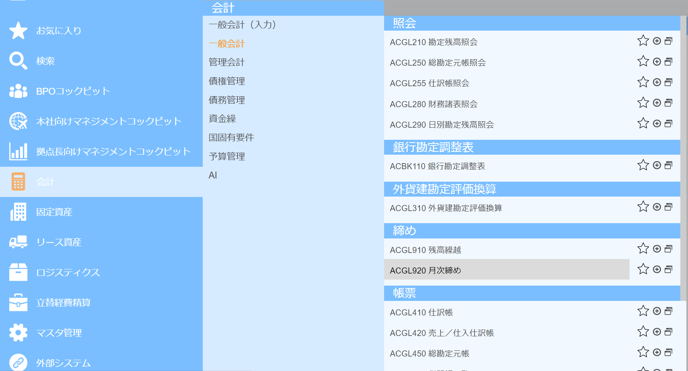The image size is (688, 371).
Task: Open the BPOコックピット people icon
Action: pos(18,91)
